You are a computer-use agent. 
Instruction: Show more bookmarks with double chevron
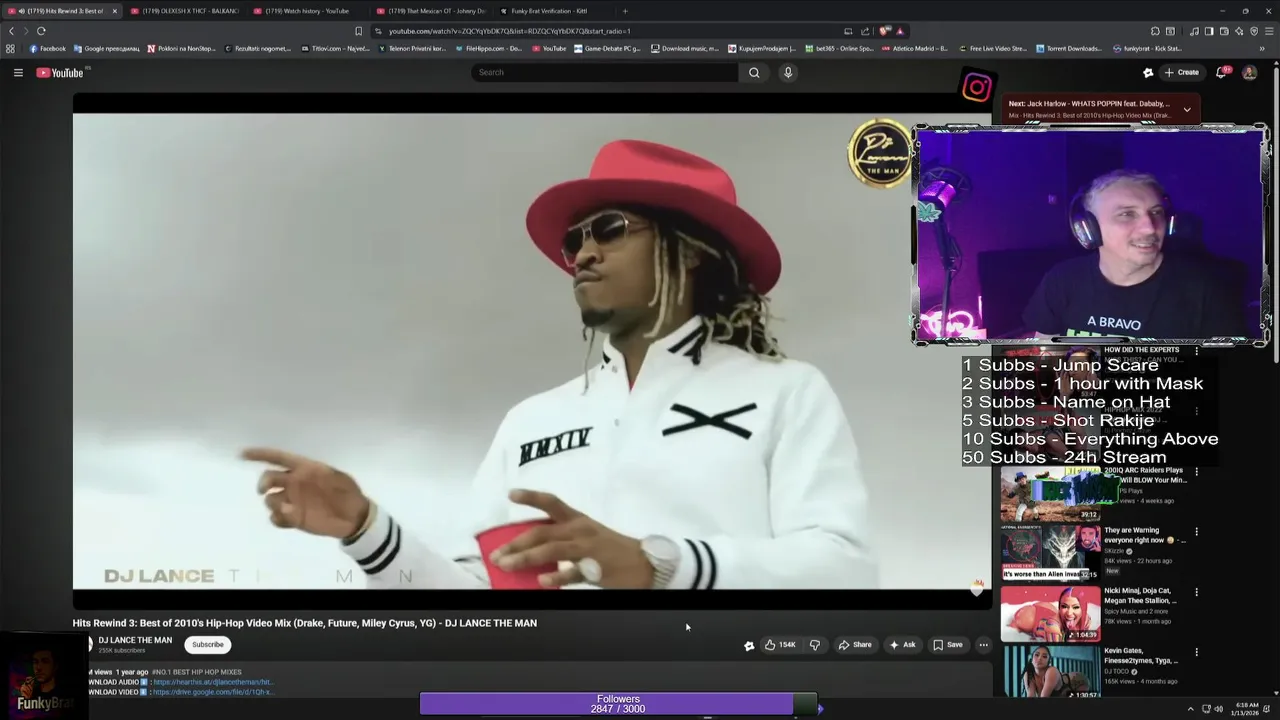[x=1262, y=48]
